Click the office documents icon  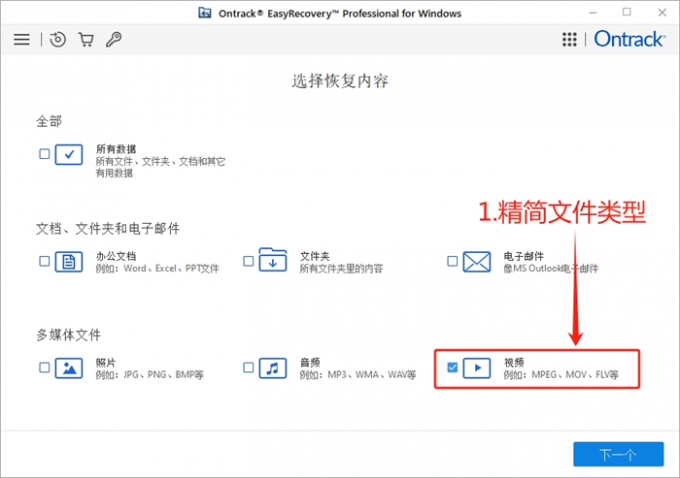(x=69, y=262)
